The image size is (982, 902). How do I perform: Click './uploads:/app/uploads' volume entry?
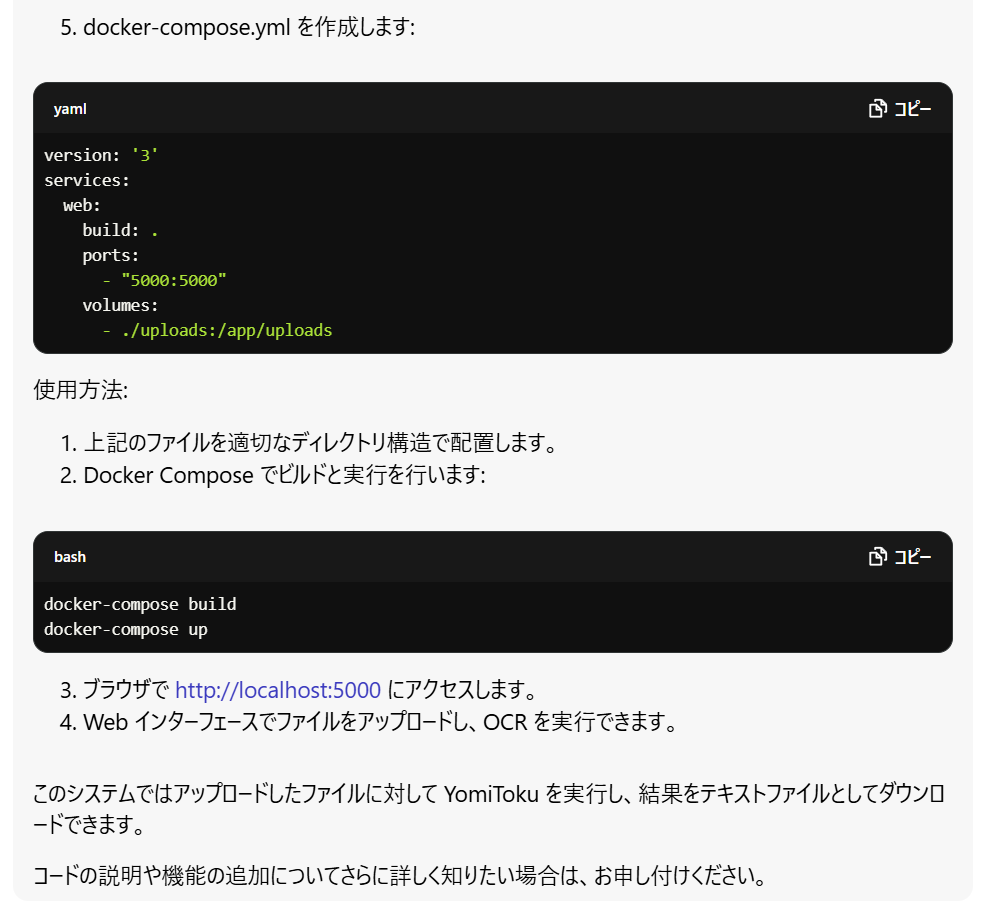[x=227, y=330]
